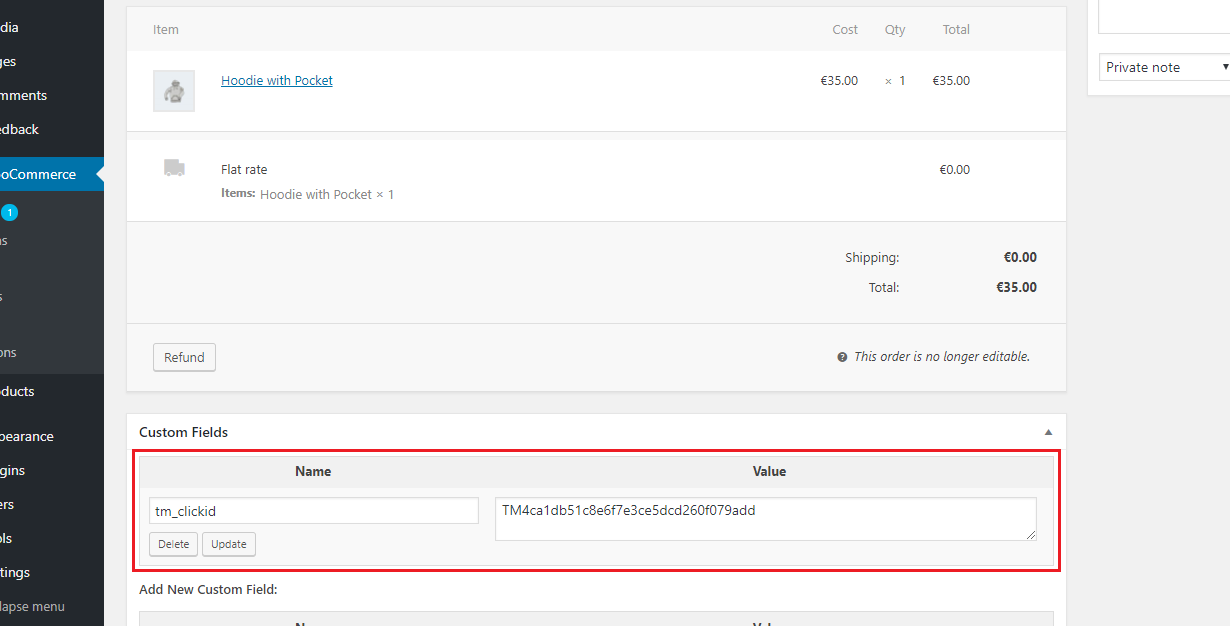Click the help icon beside the order-not-editable notice
This screenshot has width=1230, height=626.
click(x=842, y=357)
